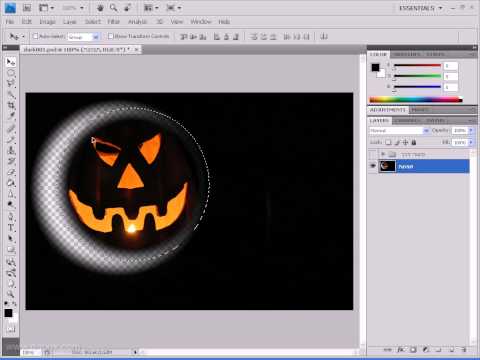Enable the Auto-Select checkbox

tap(36, 36)
